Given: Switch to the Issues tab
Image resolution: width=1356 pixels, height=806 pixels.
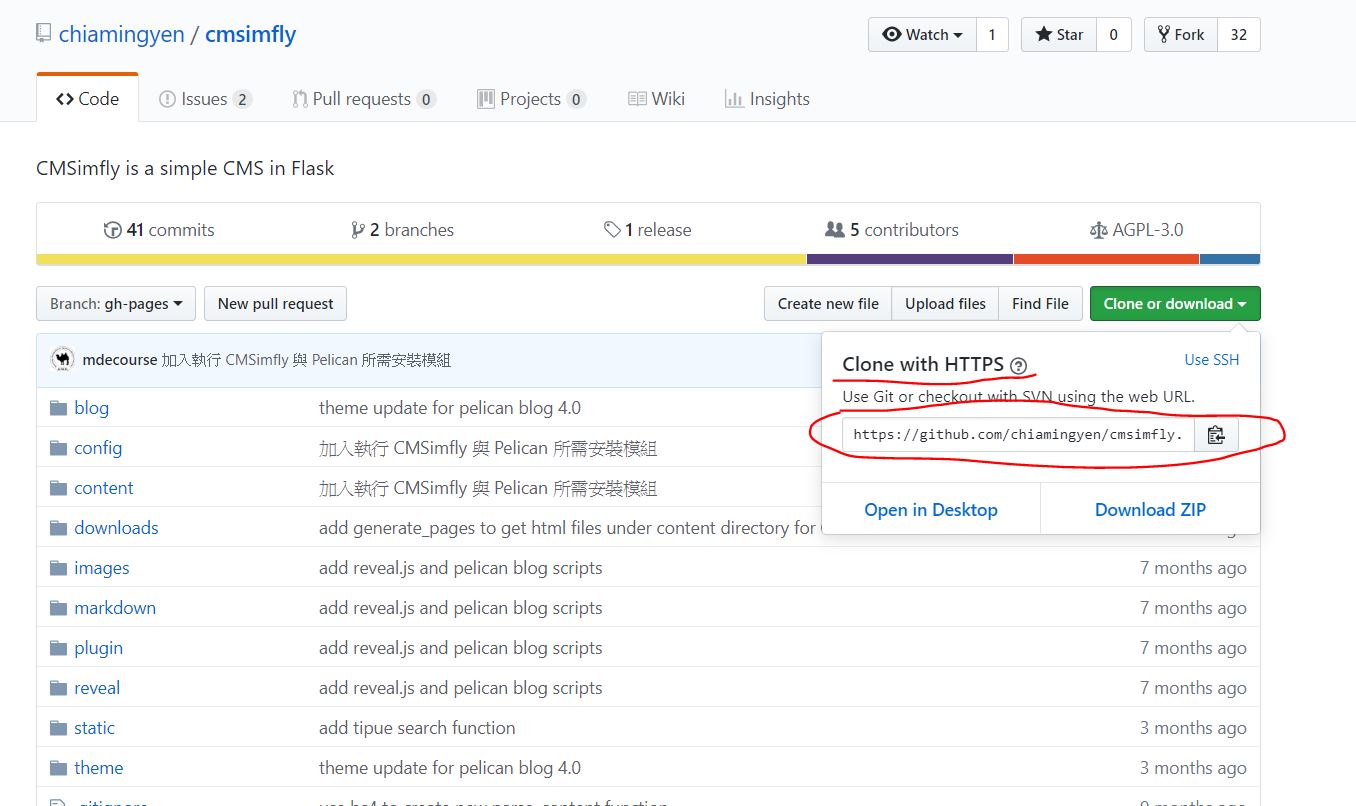Looking at the screenshot, I should coord(205,99).
